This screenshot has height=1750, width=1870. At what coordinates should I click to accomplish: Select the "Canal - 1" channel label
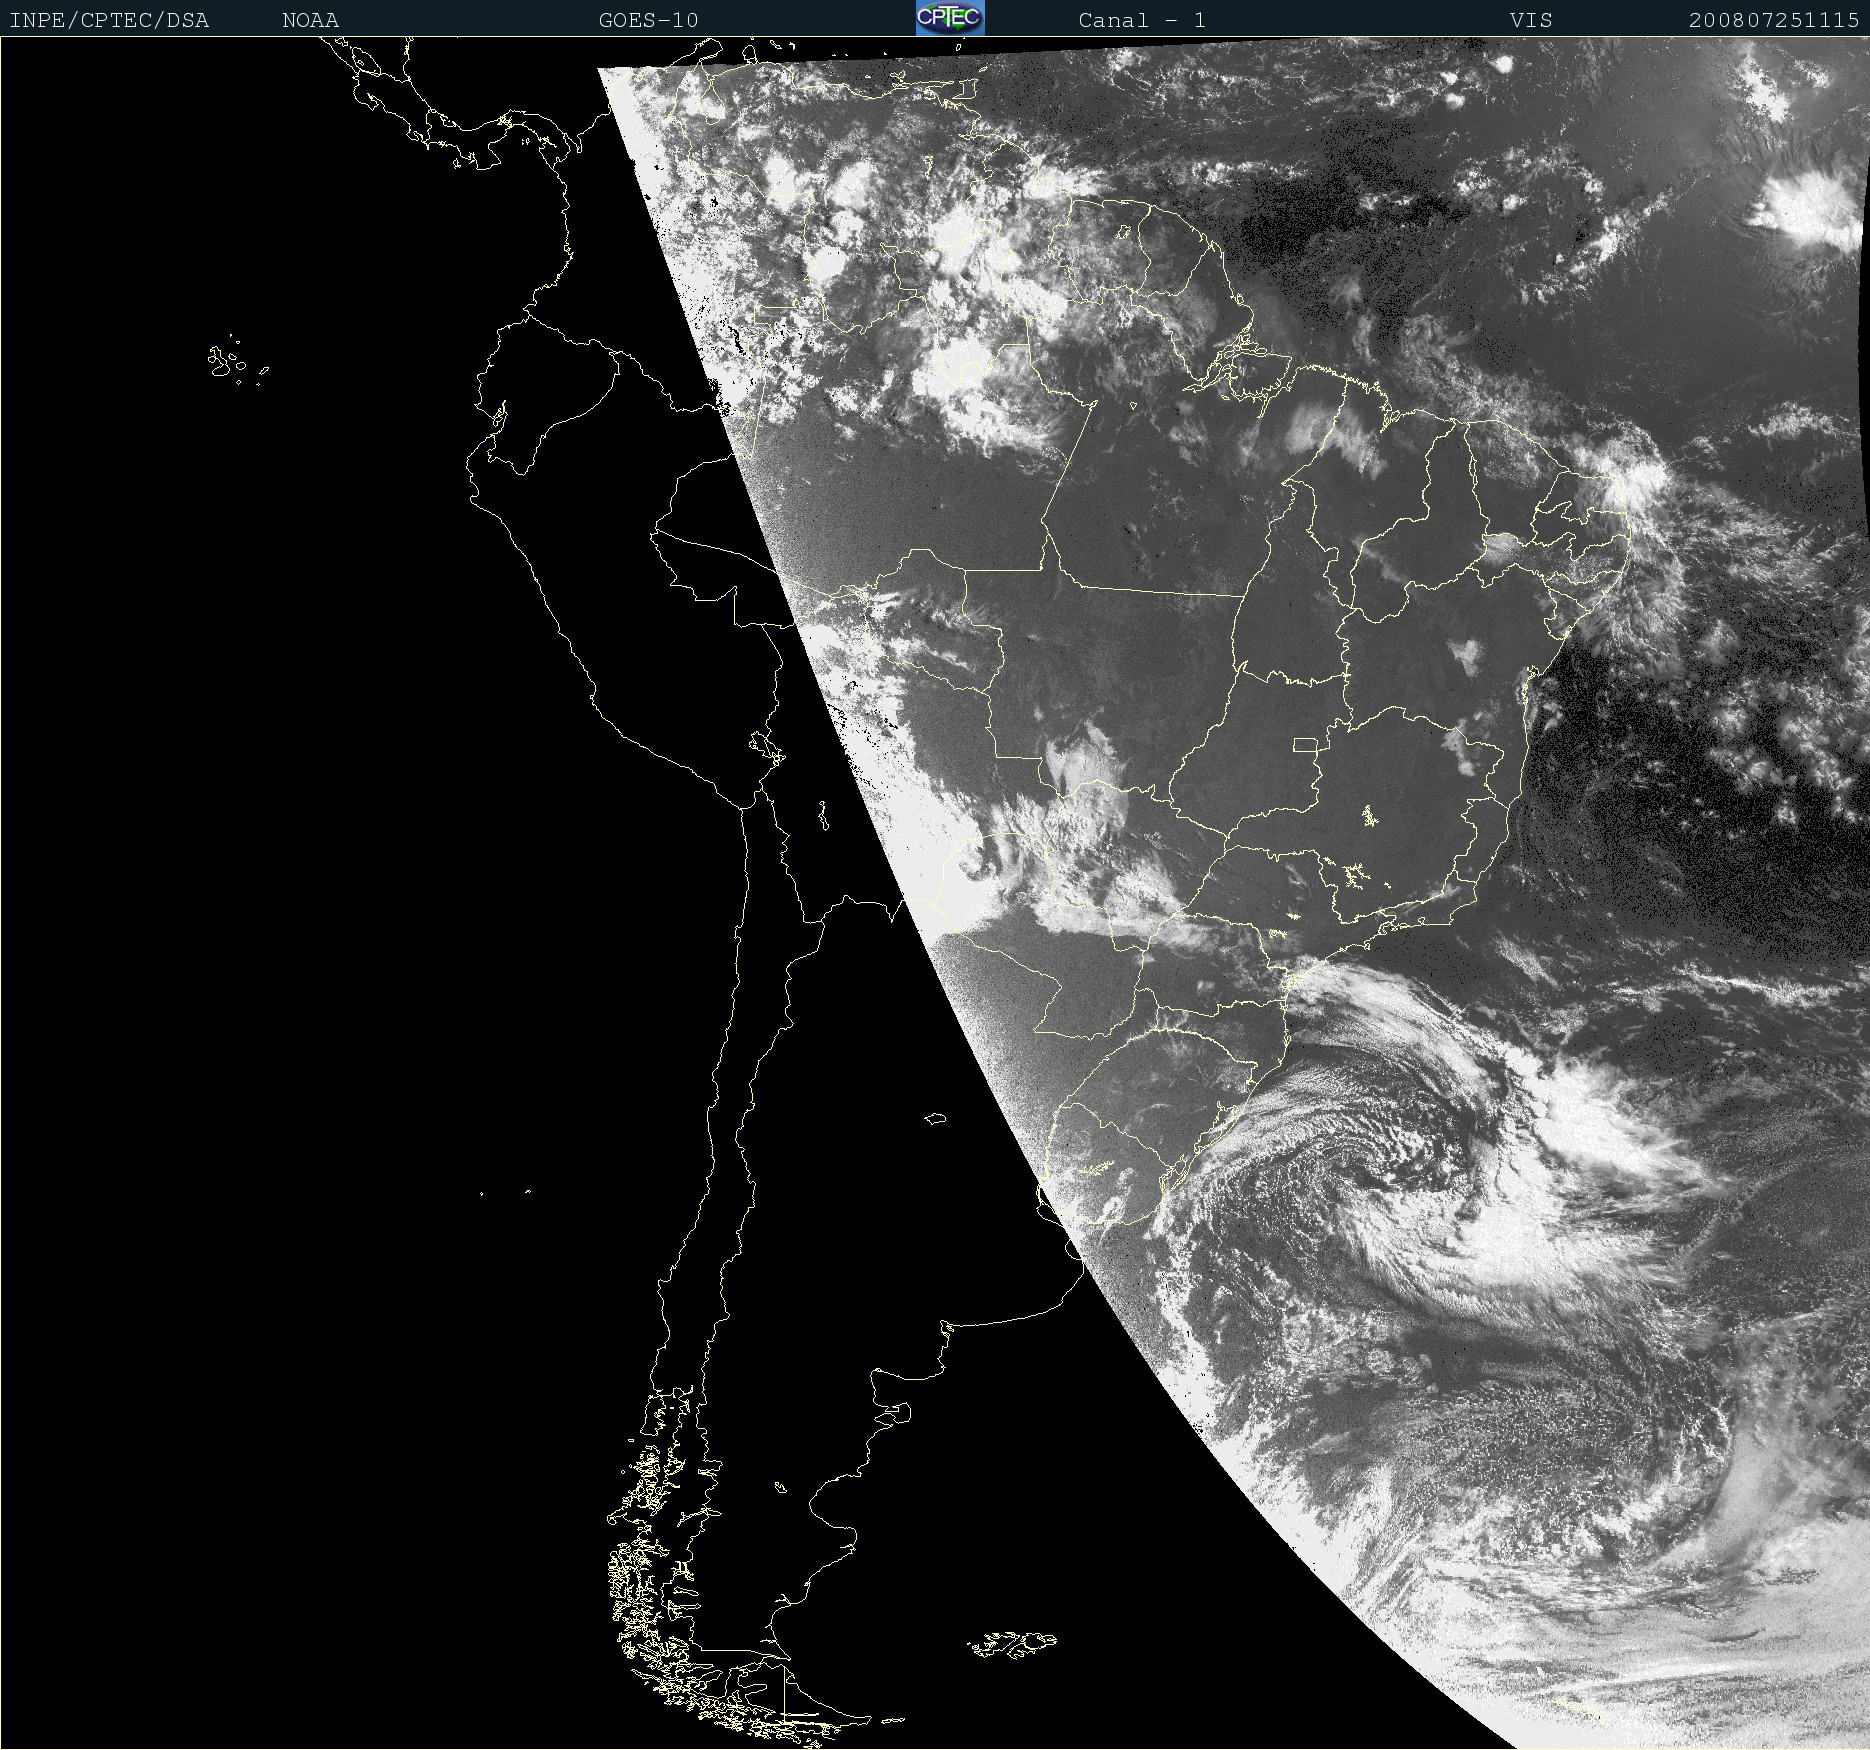(x=1142, y=20)
